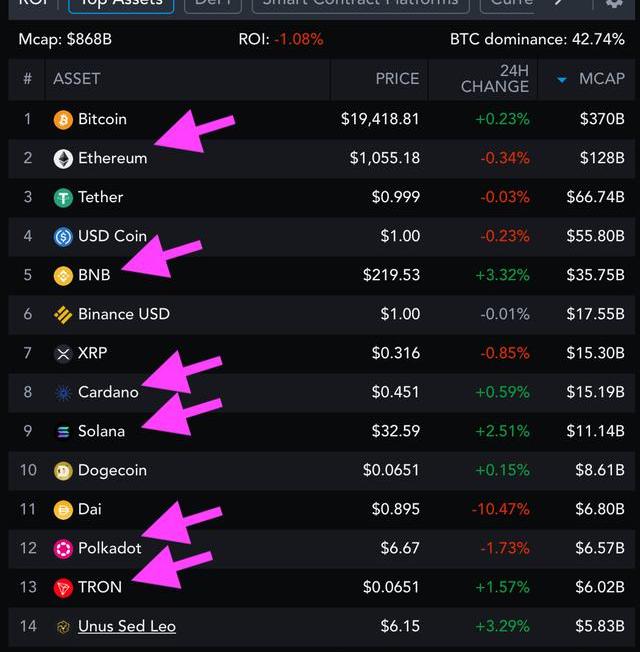
Task: Click the Dai logo icon
Action: [x=63, y=509]
